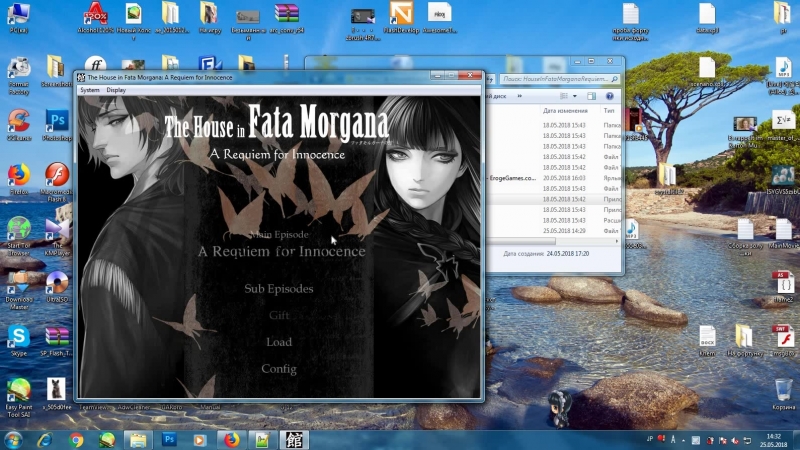Open Skype desktop shortcut
The width and height of the screenshot is (800, 450).
tap(19, 340)
